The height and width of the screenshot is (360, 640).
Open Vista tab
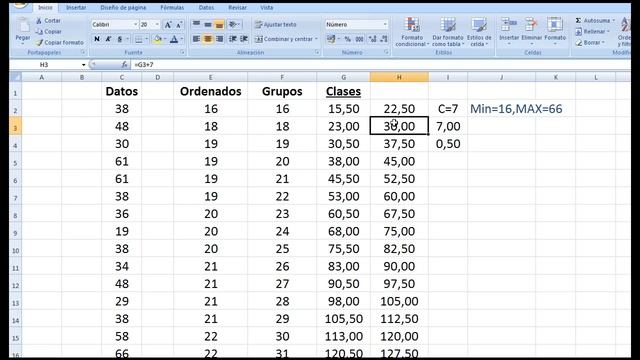[267, 8]
